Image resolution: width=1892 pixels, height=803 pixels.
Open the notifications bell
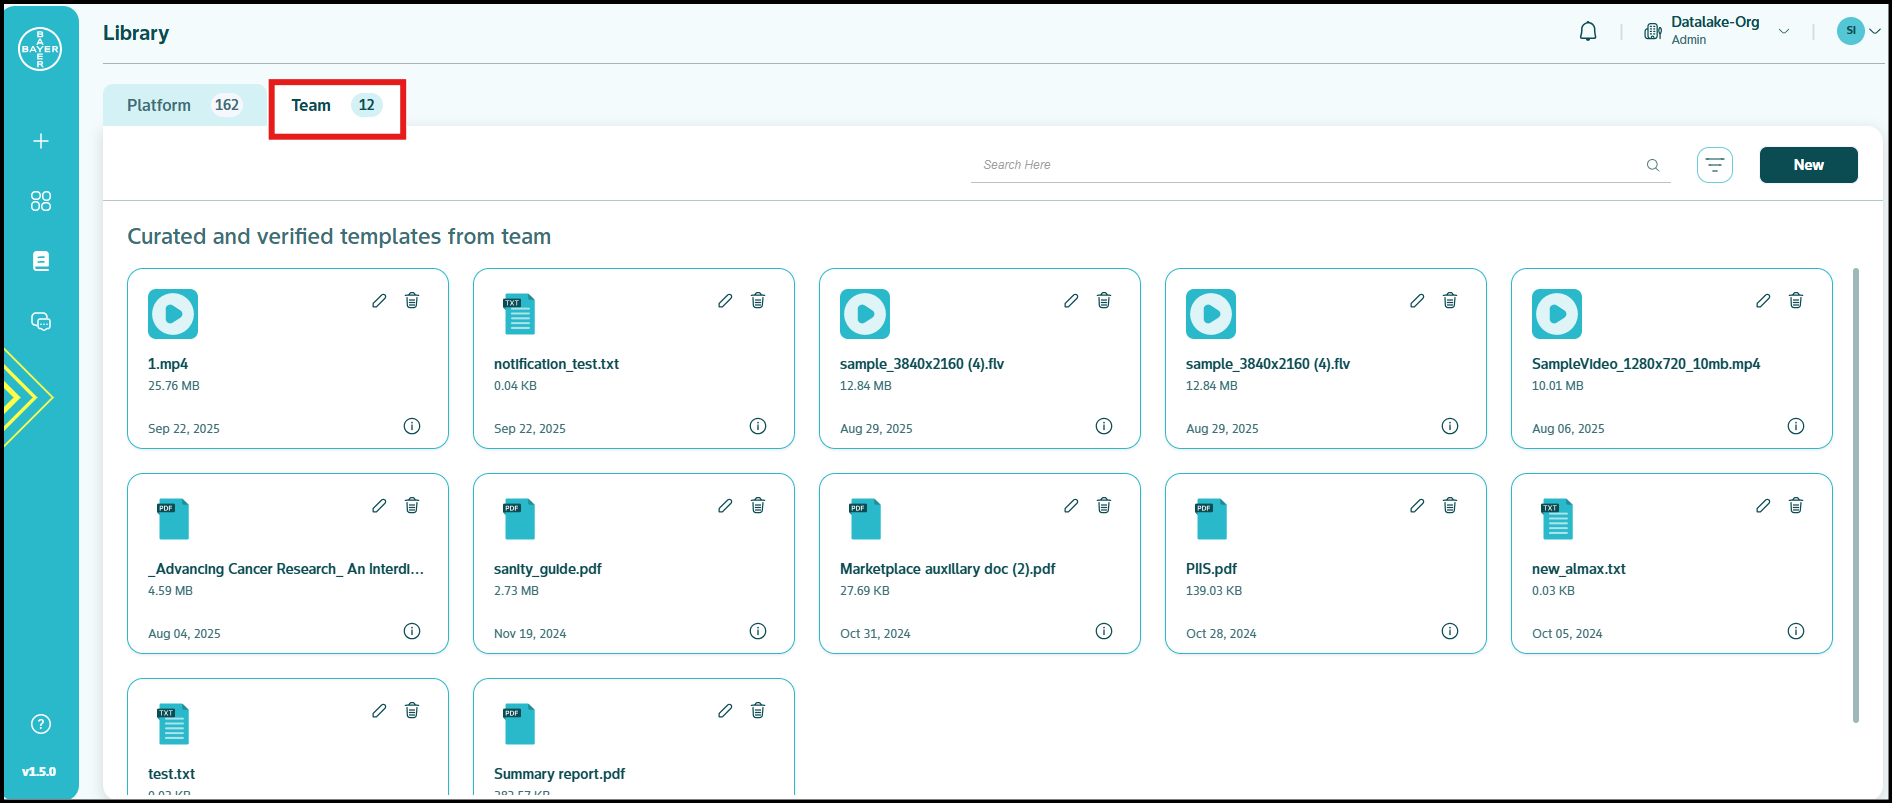click(1587, 32)
